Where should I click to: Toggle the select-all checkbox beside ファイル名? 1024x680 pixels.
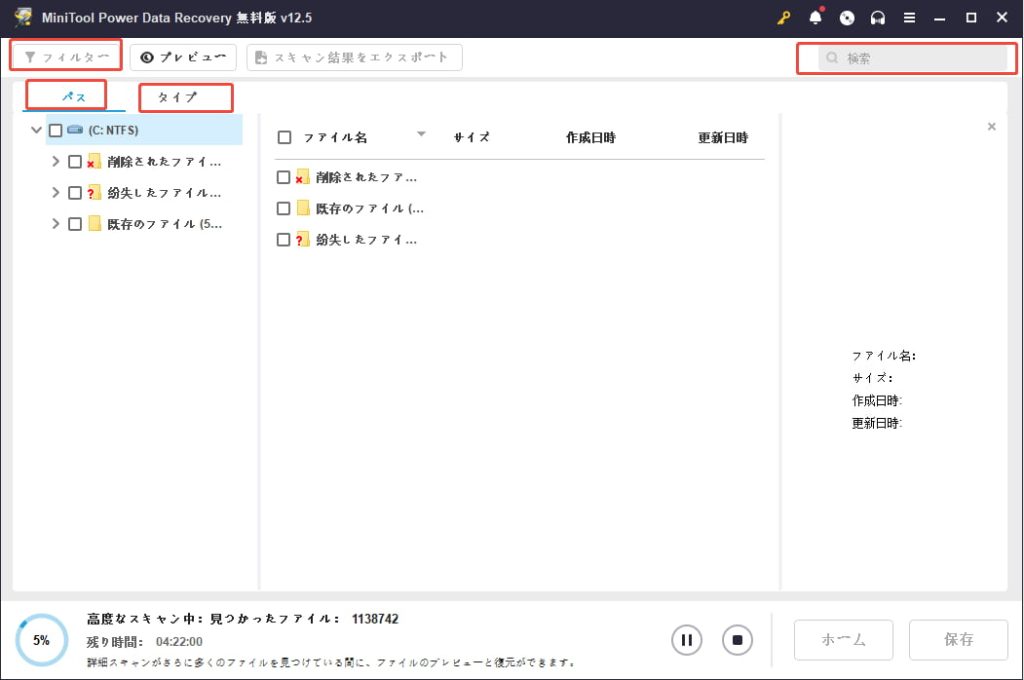[x=284, y=137]
